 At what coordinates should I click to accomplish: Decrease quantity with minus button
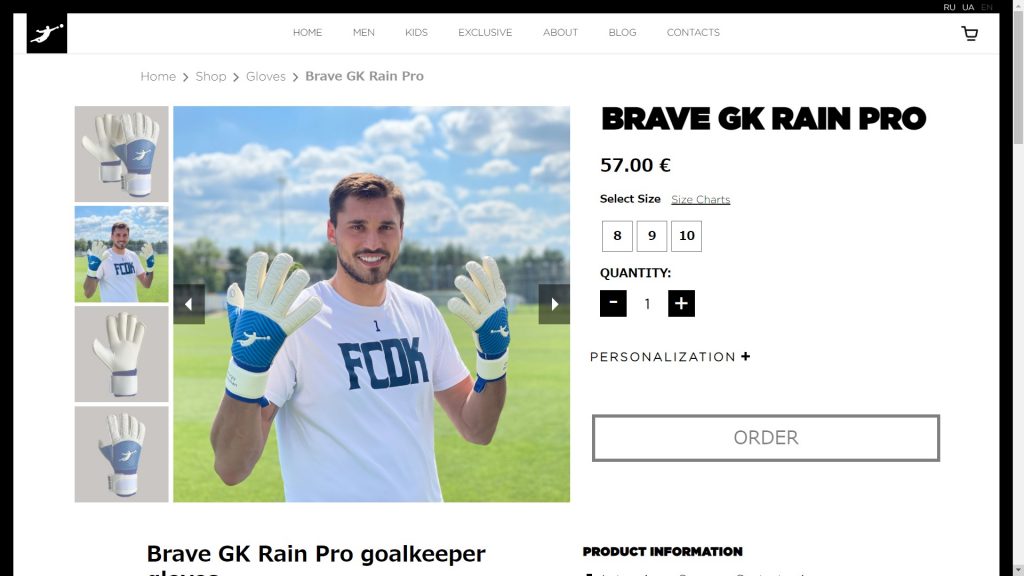coord(613,304)
